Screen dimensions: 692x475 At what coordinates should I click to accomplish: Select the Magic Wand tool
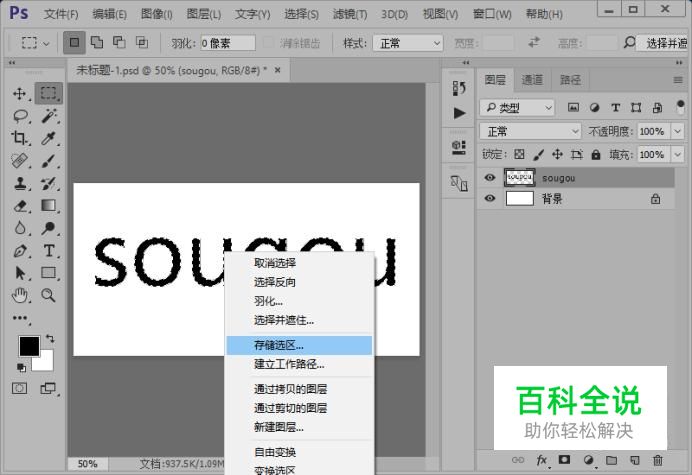tap(49, 116)
